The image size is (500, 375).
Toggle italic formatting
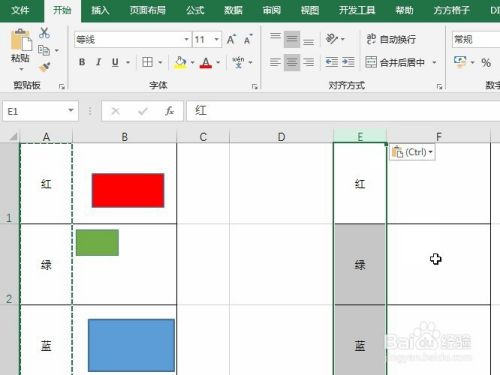pyautogui.click(x=99, y=62)
